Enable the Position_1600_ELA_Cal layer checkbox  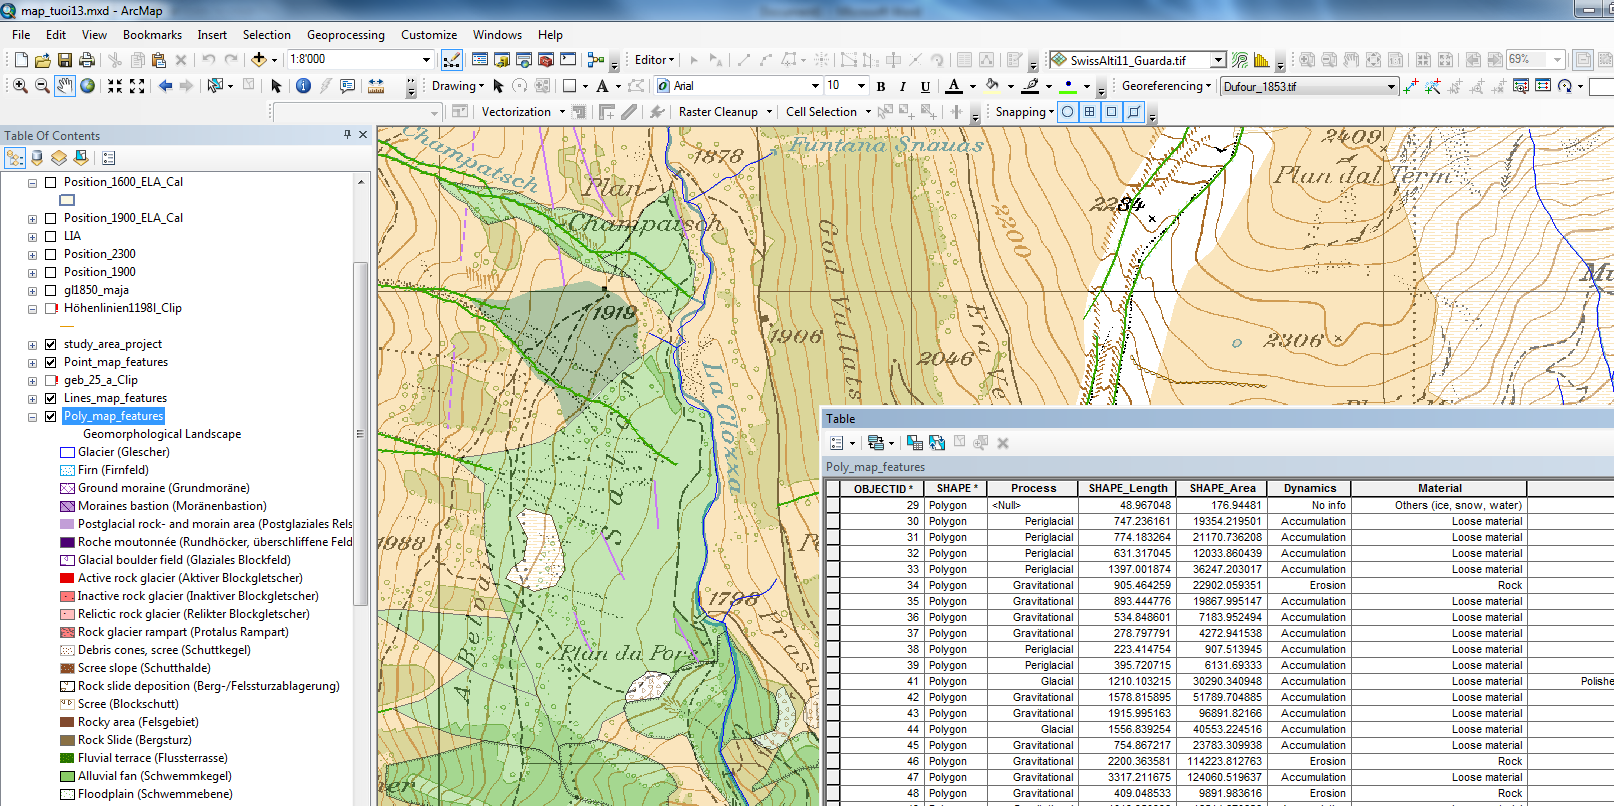(50, 182)
